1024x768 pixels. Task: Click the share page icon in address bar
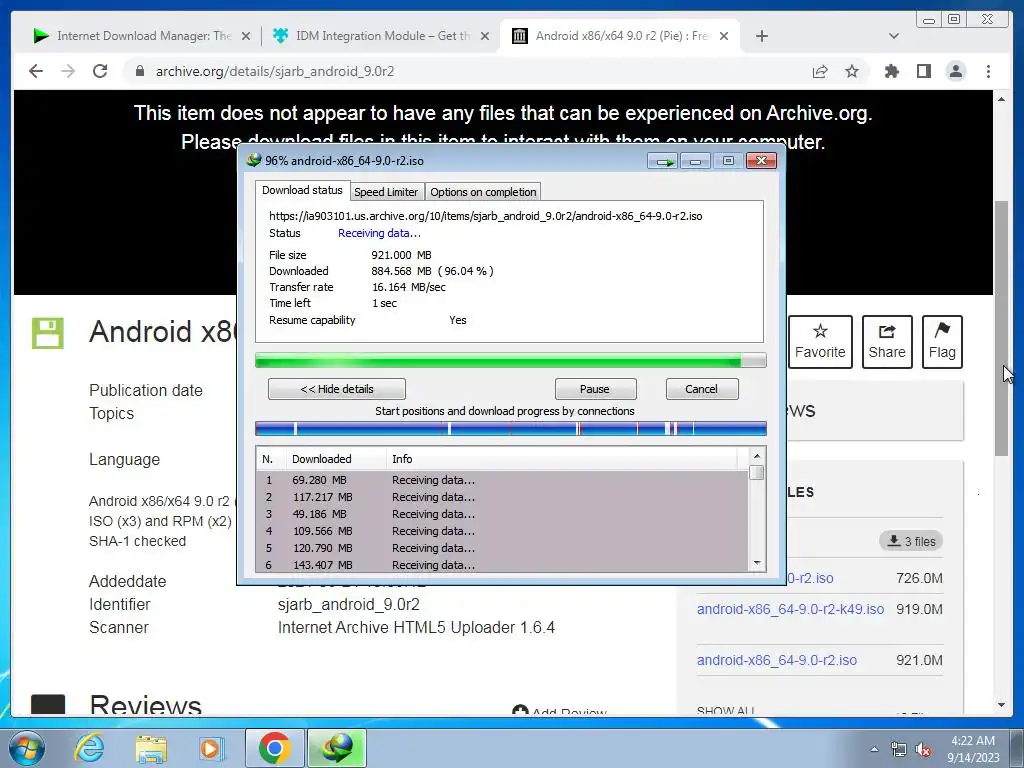pos(820,71)
